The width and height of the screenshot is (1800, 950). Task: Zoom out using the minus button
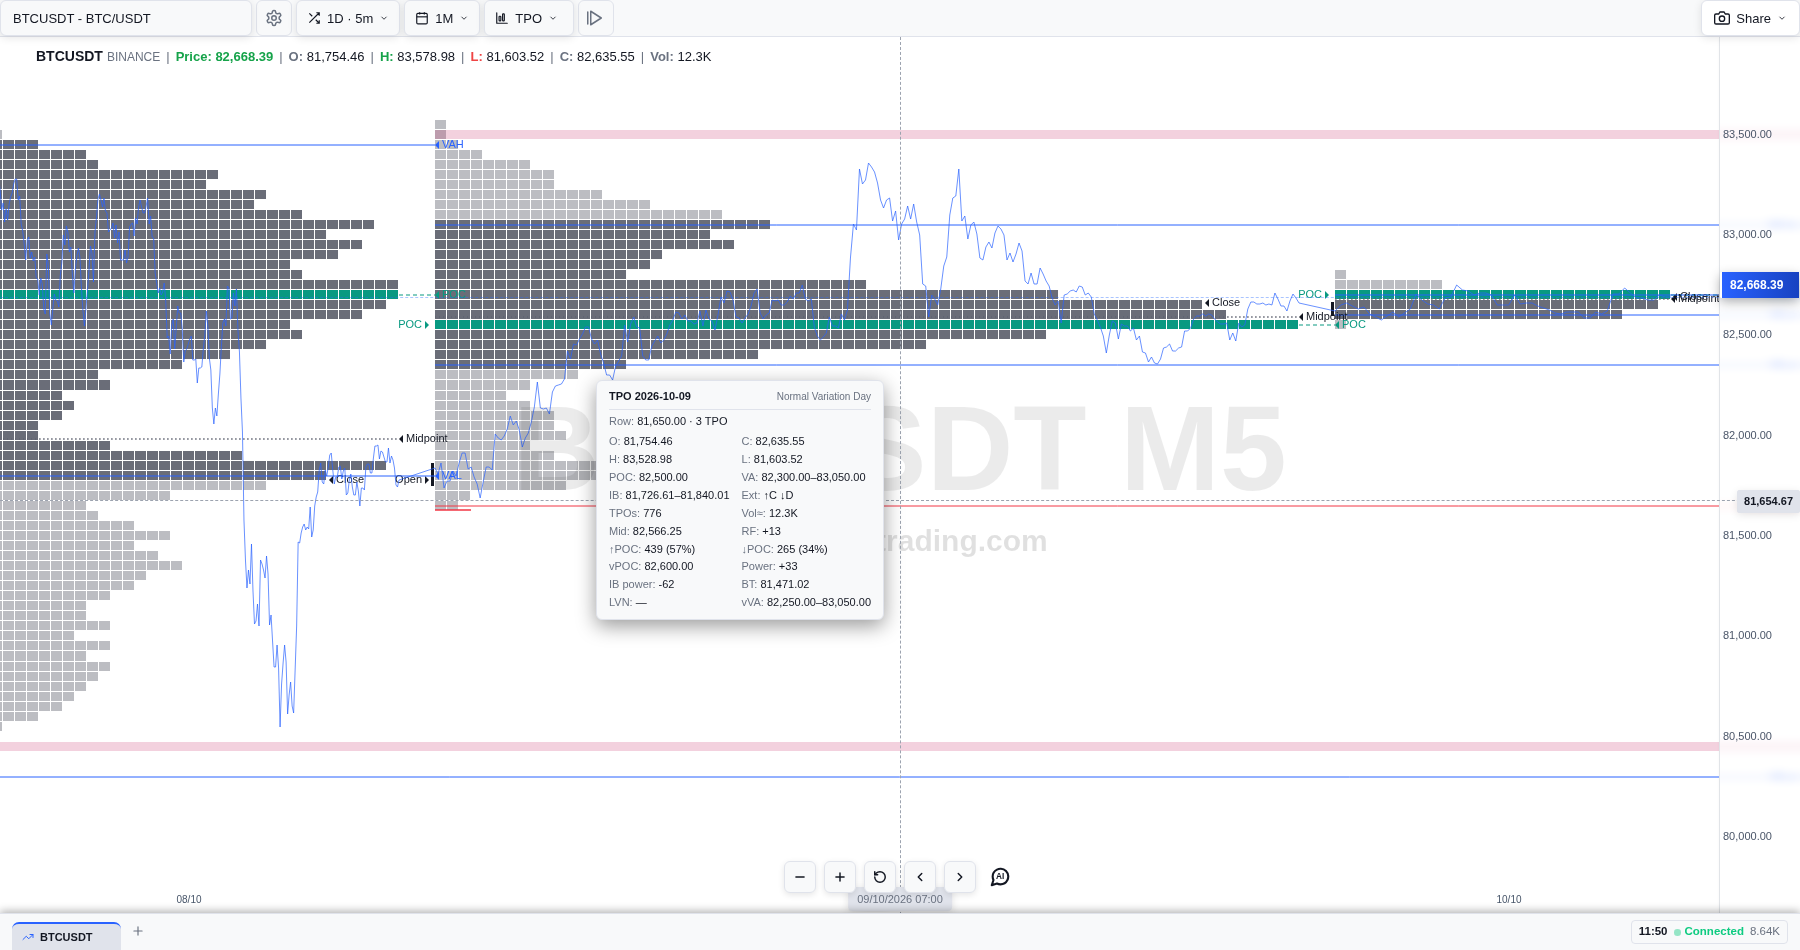click(x=800, y=877)
